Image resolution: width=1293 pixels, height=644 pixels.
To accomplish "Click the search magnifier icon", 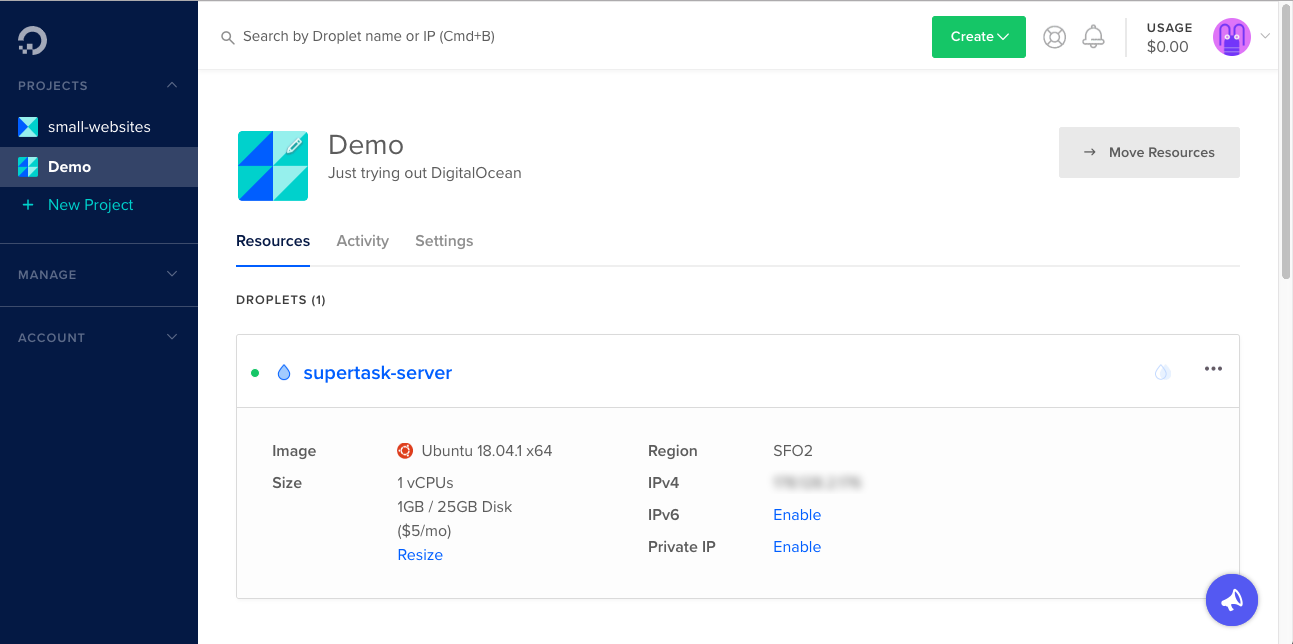I will (x=228, y=37).
